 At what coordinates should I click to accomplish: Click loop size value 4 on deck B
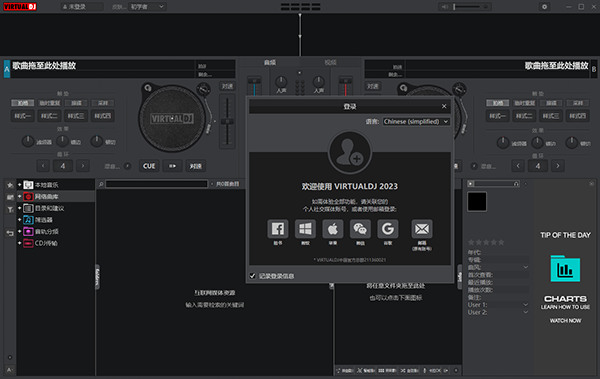tap(538, 166)
